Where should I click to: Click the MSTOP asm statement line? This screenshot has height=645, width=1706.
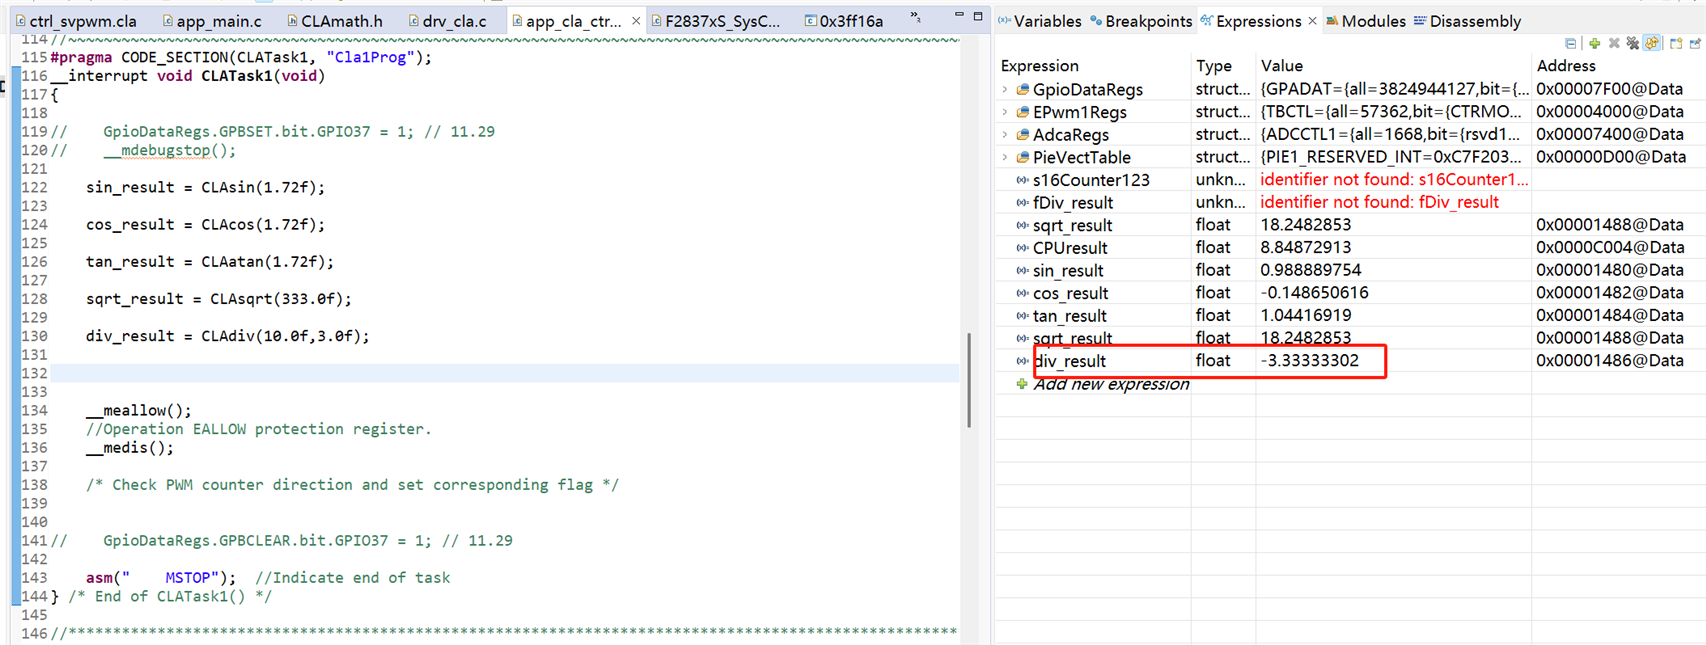161,578
